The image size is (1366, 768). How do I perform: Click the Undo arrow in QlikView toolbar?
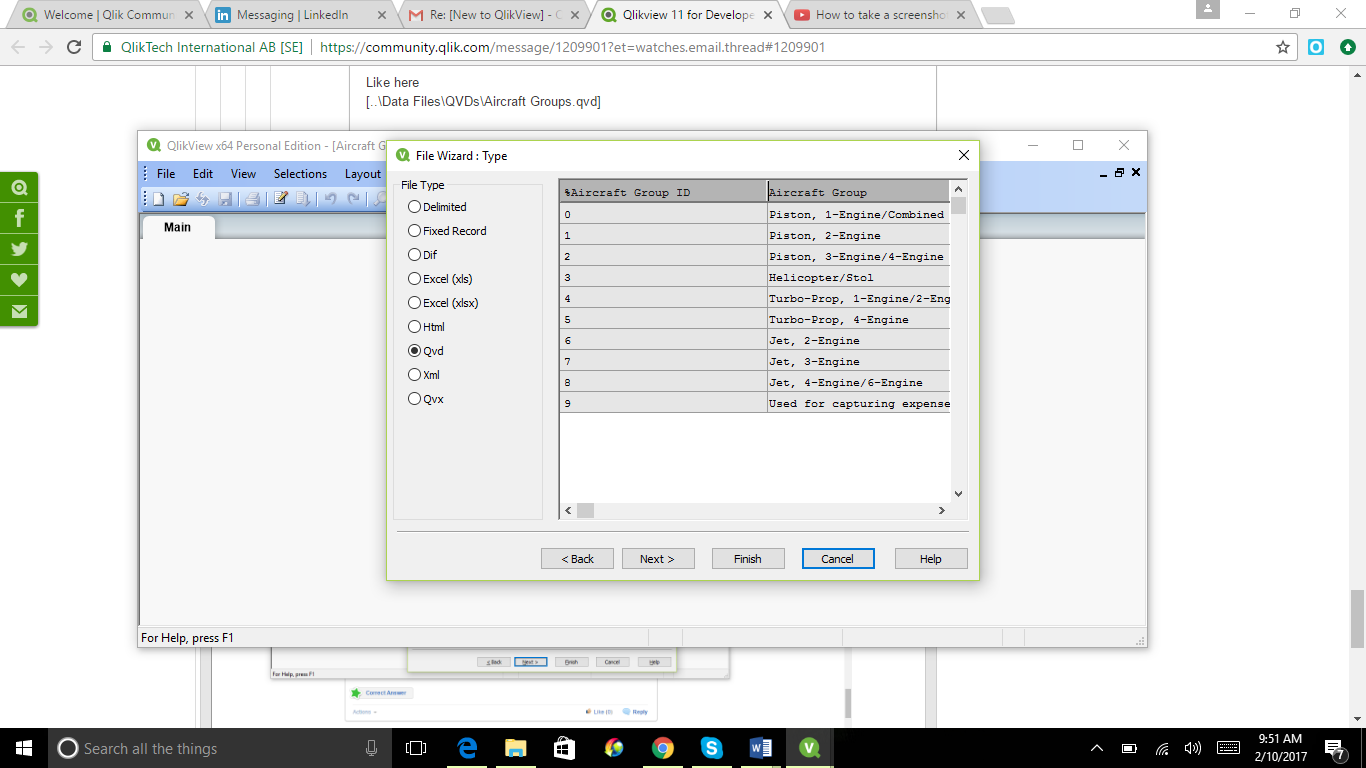331,199
